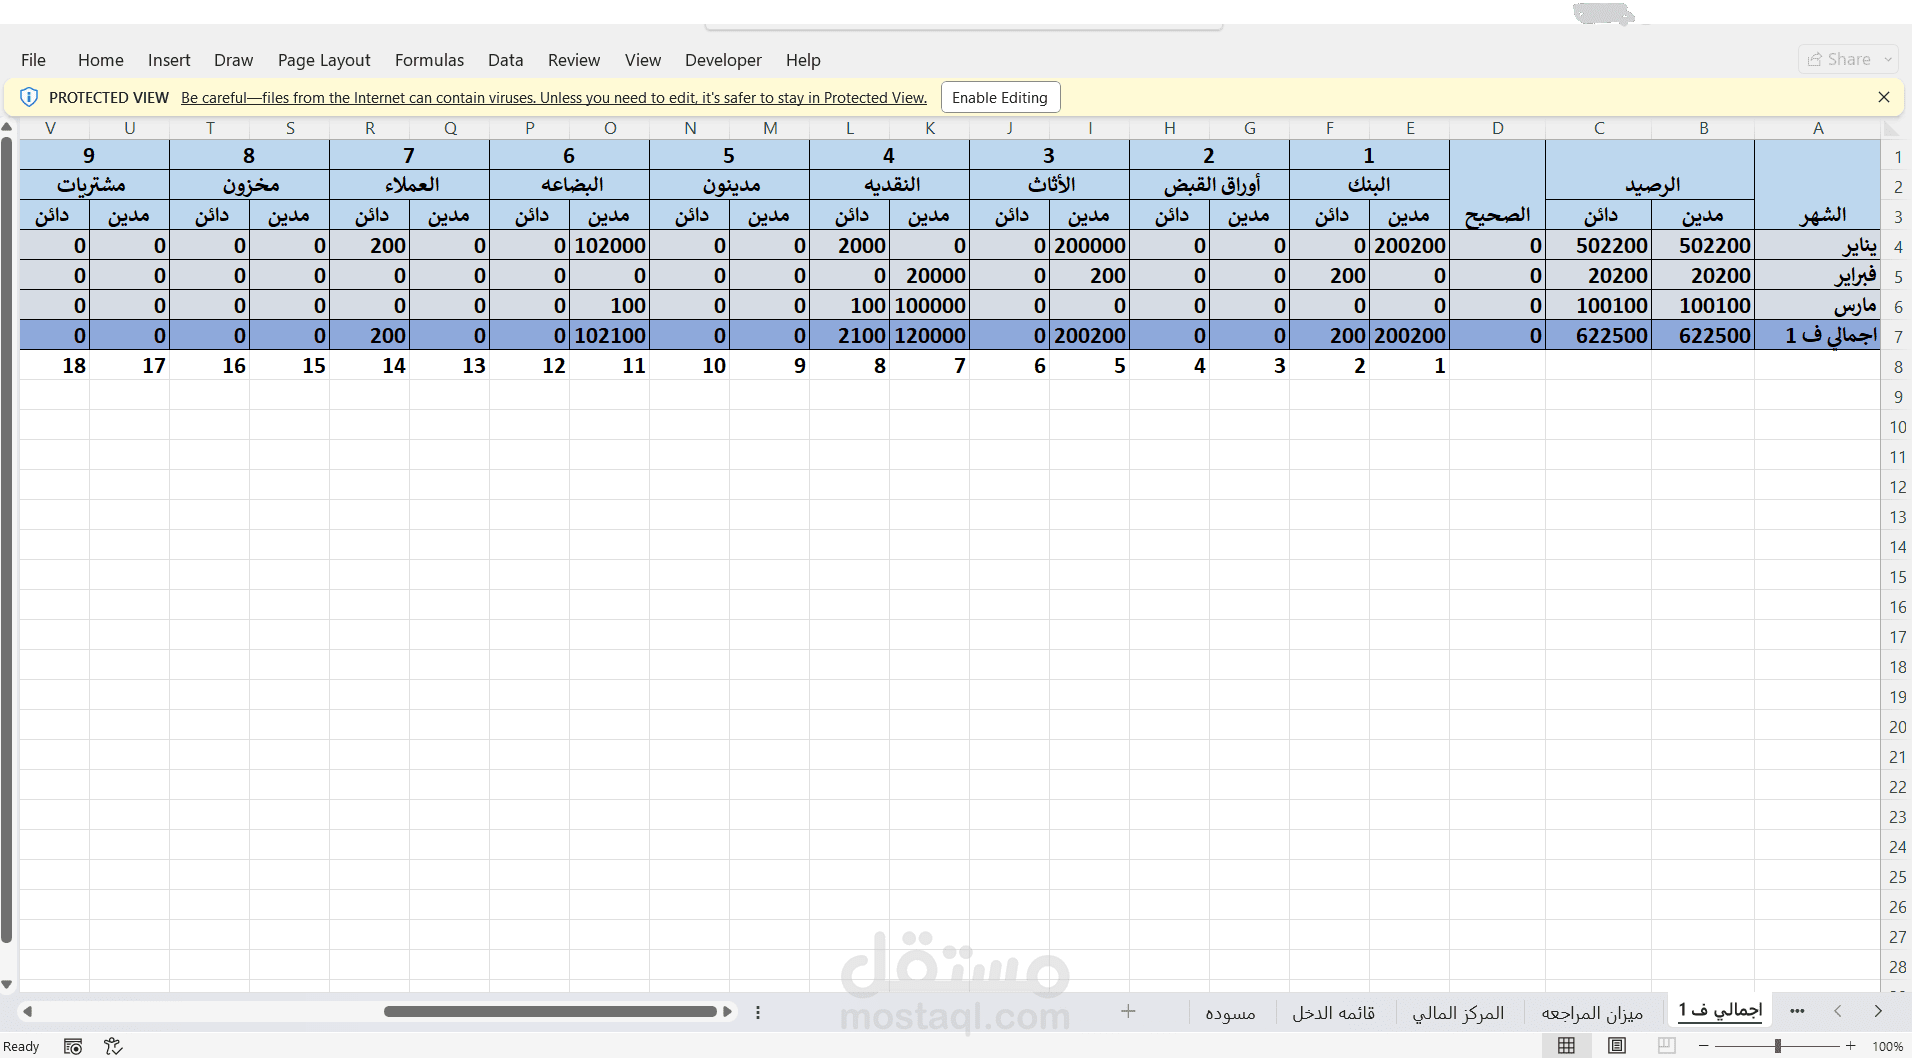This screenshot has width=1912, height=1058.
Task: Click the zoom out minus button
Action: click(x=1704, y=1046)
